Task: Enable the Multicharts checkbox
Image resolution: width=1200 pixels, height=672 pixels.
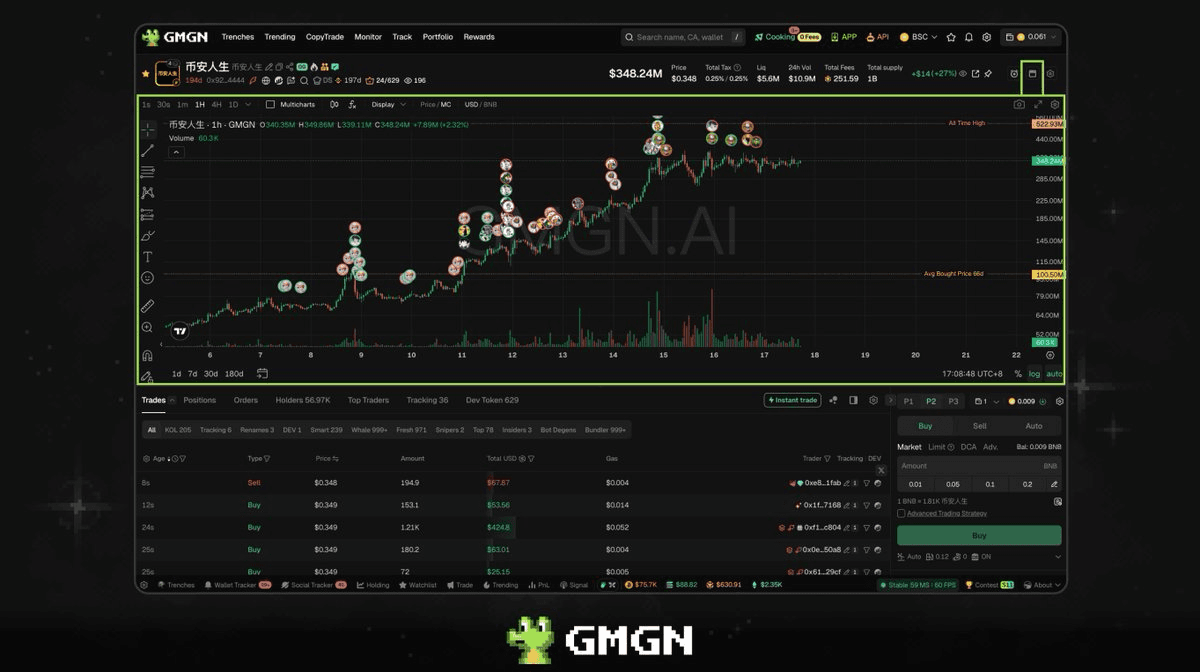Action: point(270,104)
